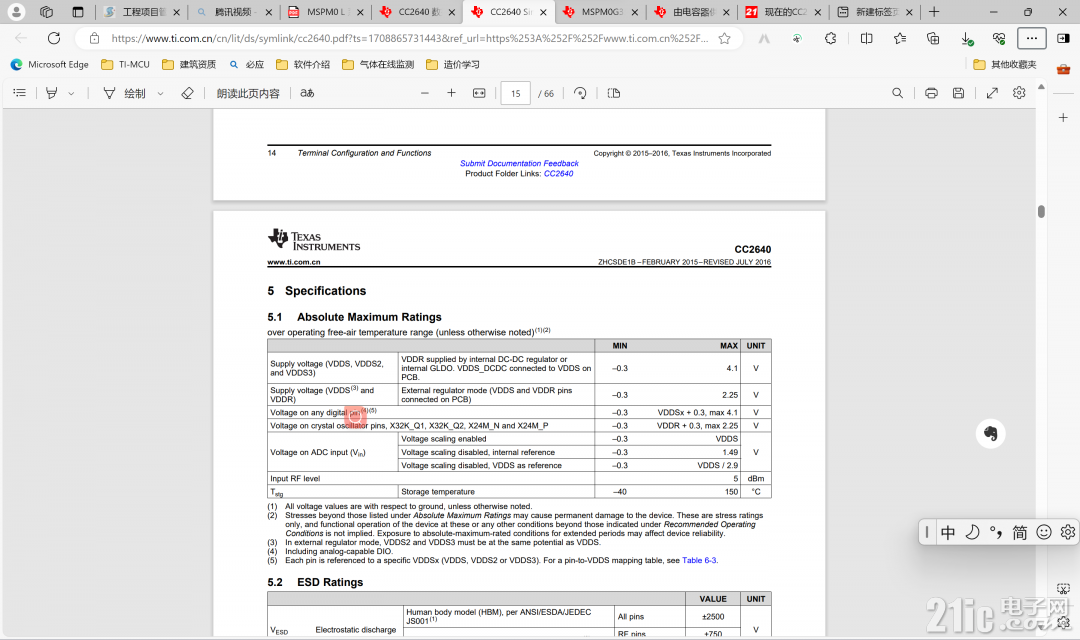1080x640 pixels.
Task: Select the PDF eraser tool
Action: (187, 93)
